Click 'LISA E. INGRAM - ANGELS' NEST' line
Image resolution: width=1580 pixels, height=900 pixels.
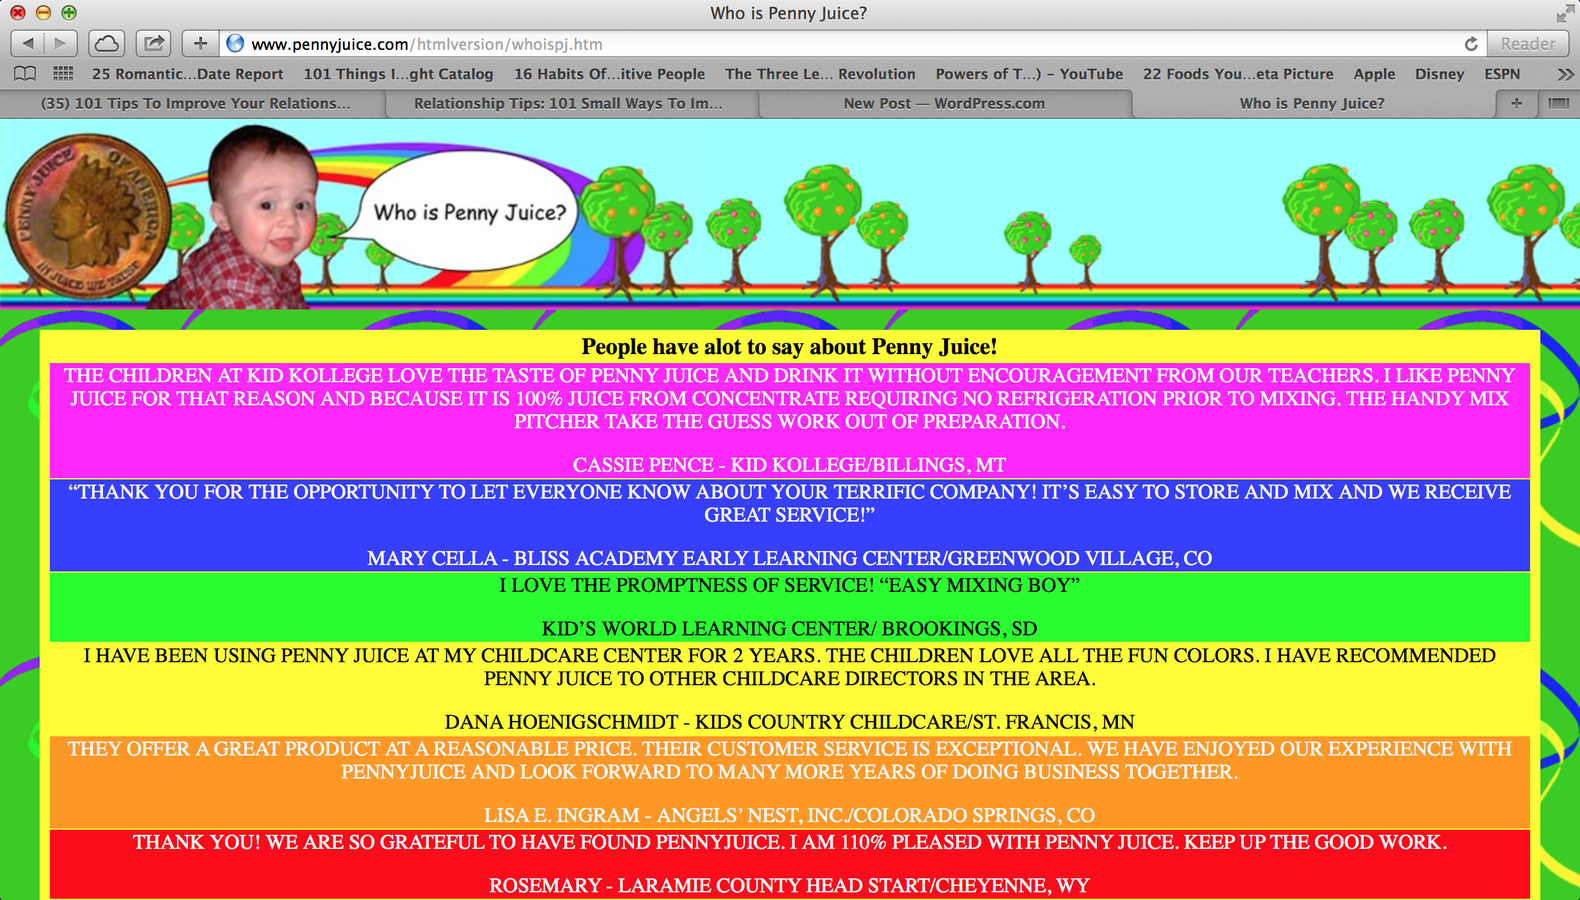pyautogui.click(x=789, y=815)
